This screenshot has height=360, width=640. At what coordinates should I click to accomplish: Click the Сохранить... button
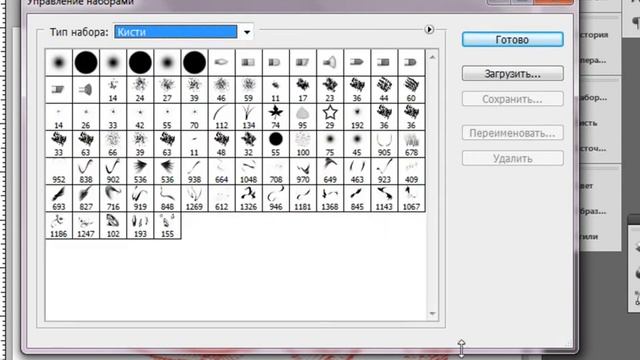(513, 99)
